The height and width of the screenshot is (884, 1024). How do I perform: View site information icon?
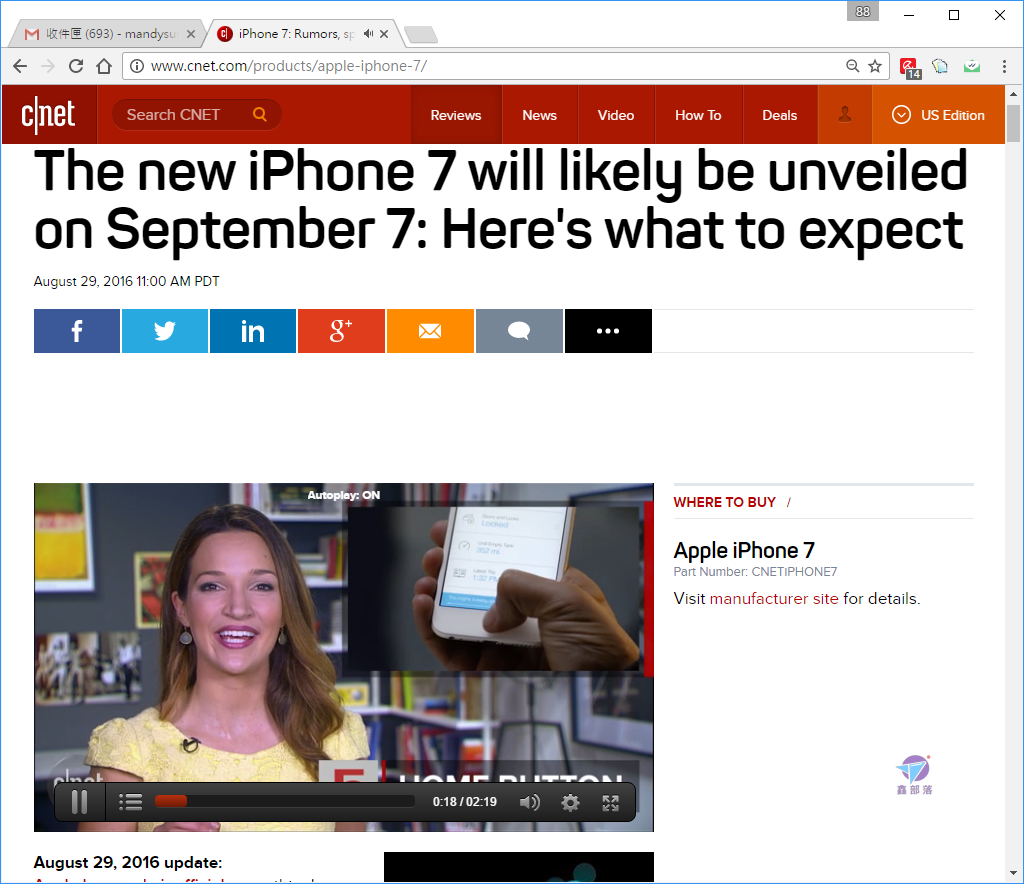point(136,66)
